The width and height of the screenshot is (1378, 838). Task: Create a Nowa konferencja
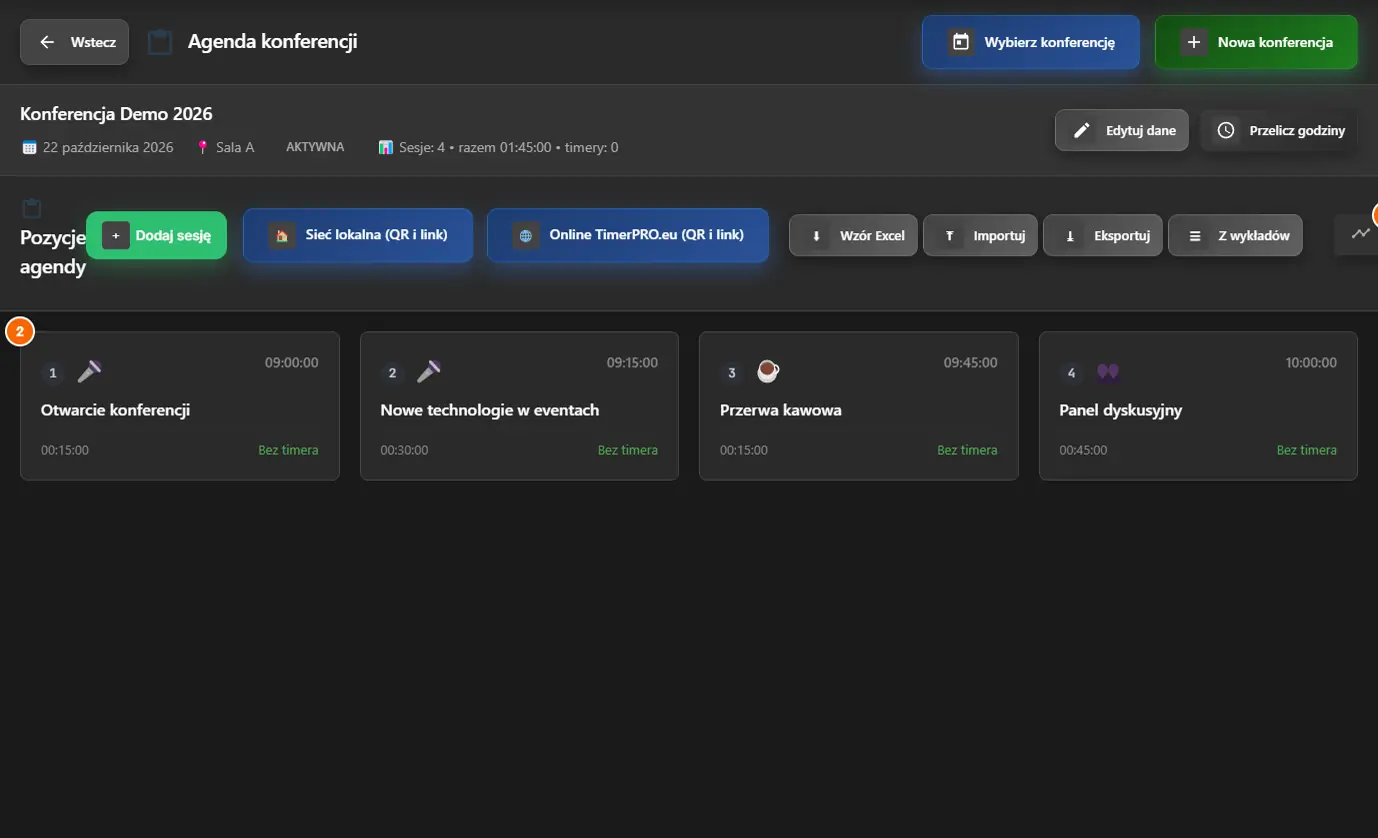pyautogui.click(x=1256, y=42)
